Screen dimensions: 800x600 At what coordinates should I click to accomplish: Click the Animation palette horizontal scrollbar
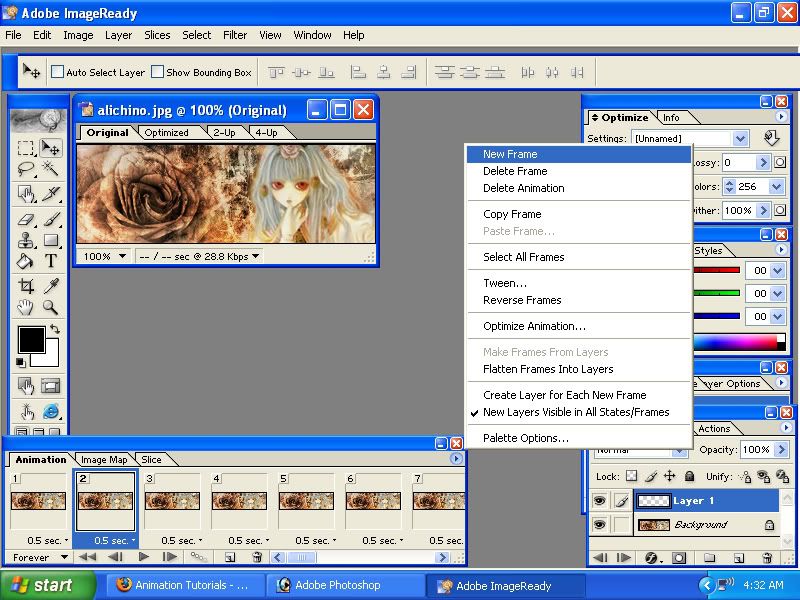pyautogui.click(x=360, y=558)
